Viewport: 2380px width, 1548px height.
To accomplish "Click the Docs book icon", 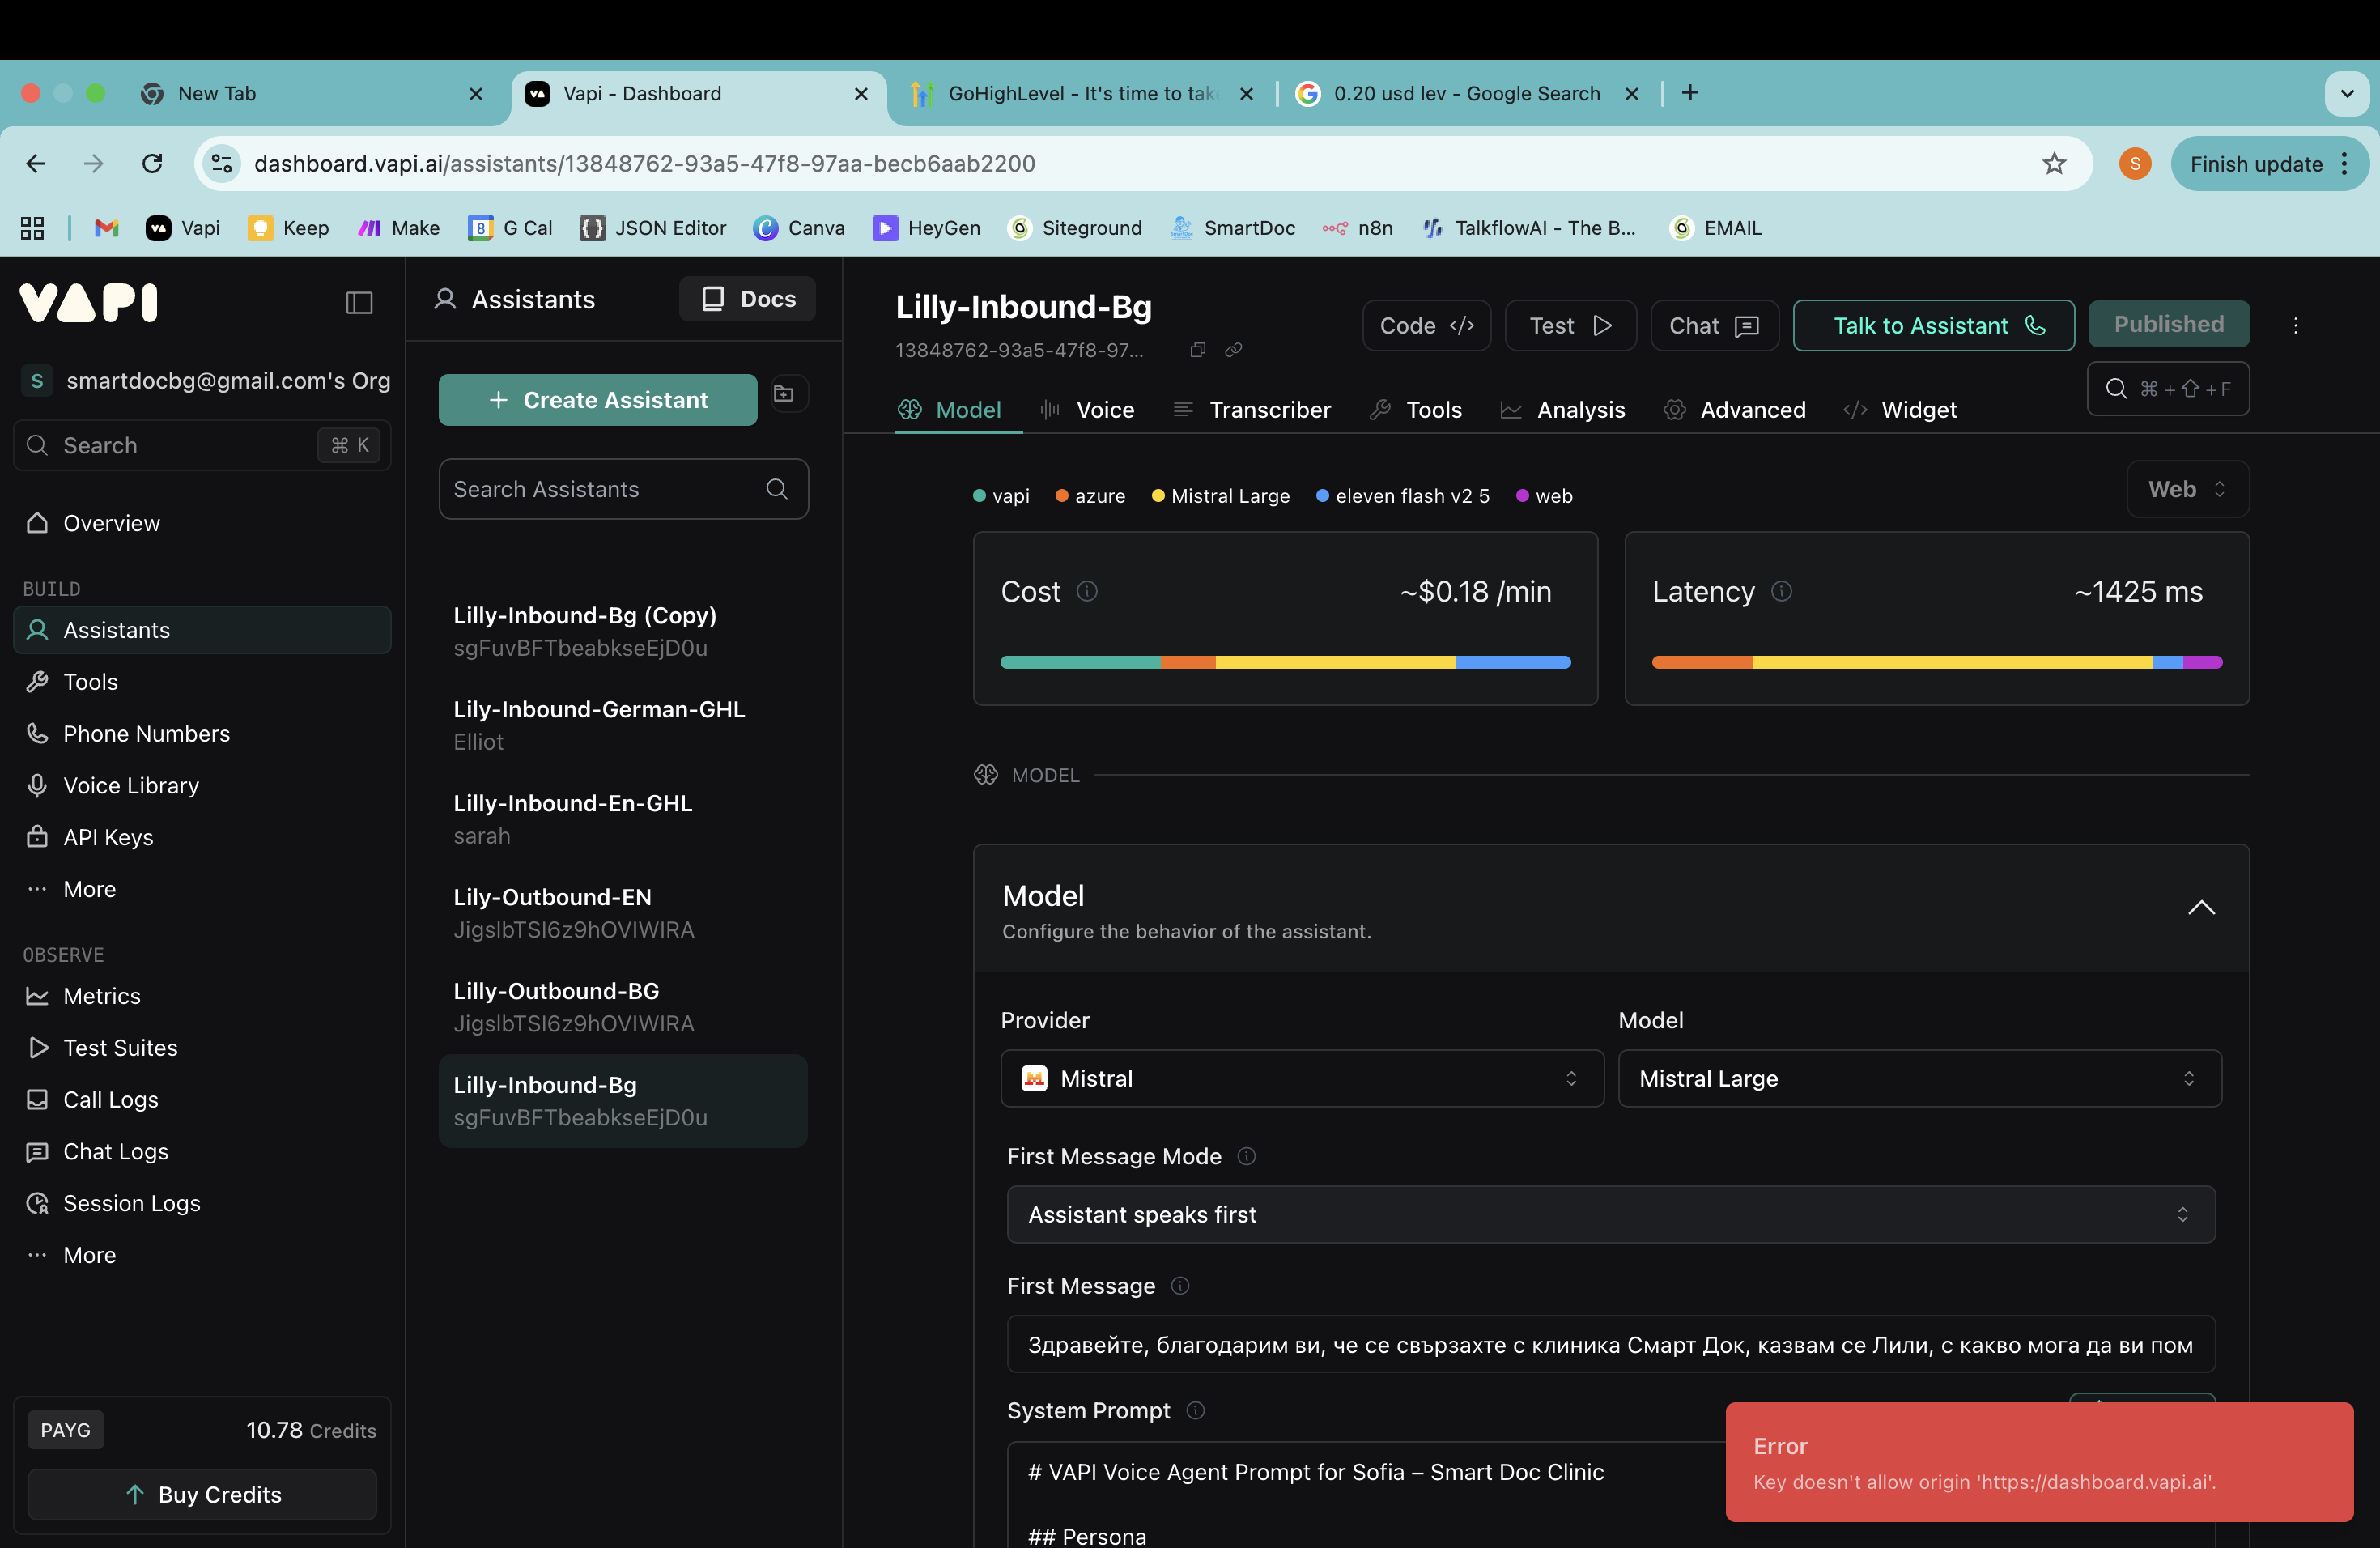I will 713,298.
